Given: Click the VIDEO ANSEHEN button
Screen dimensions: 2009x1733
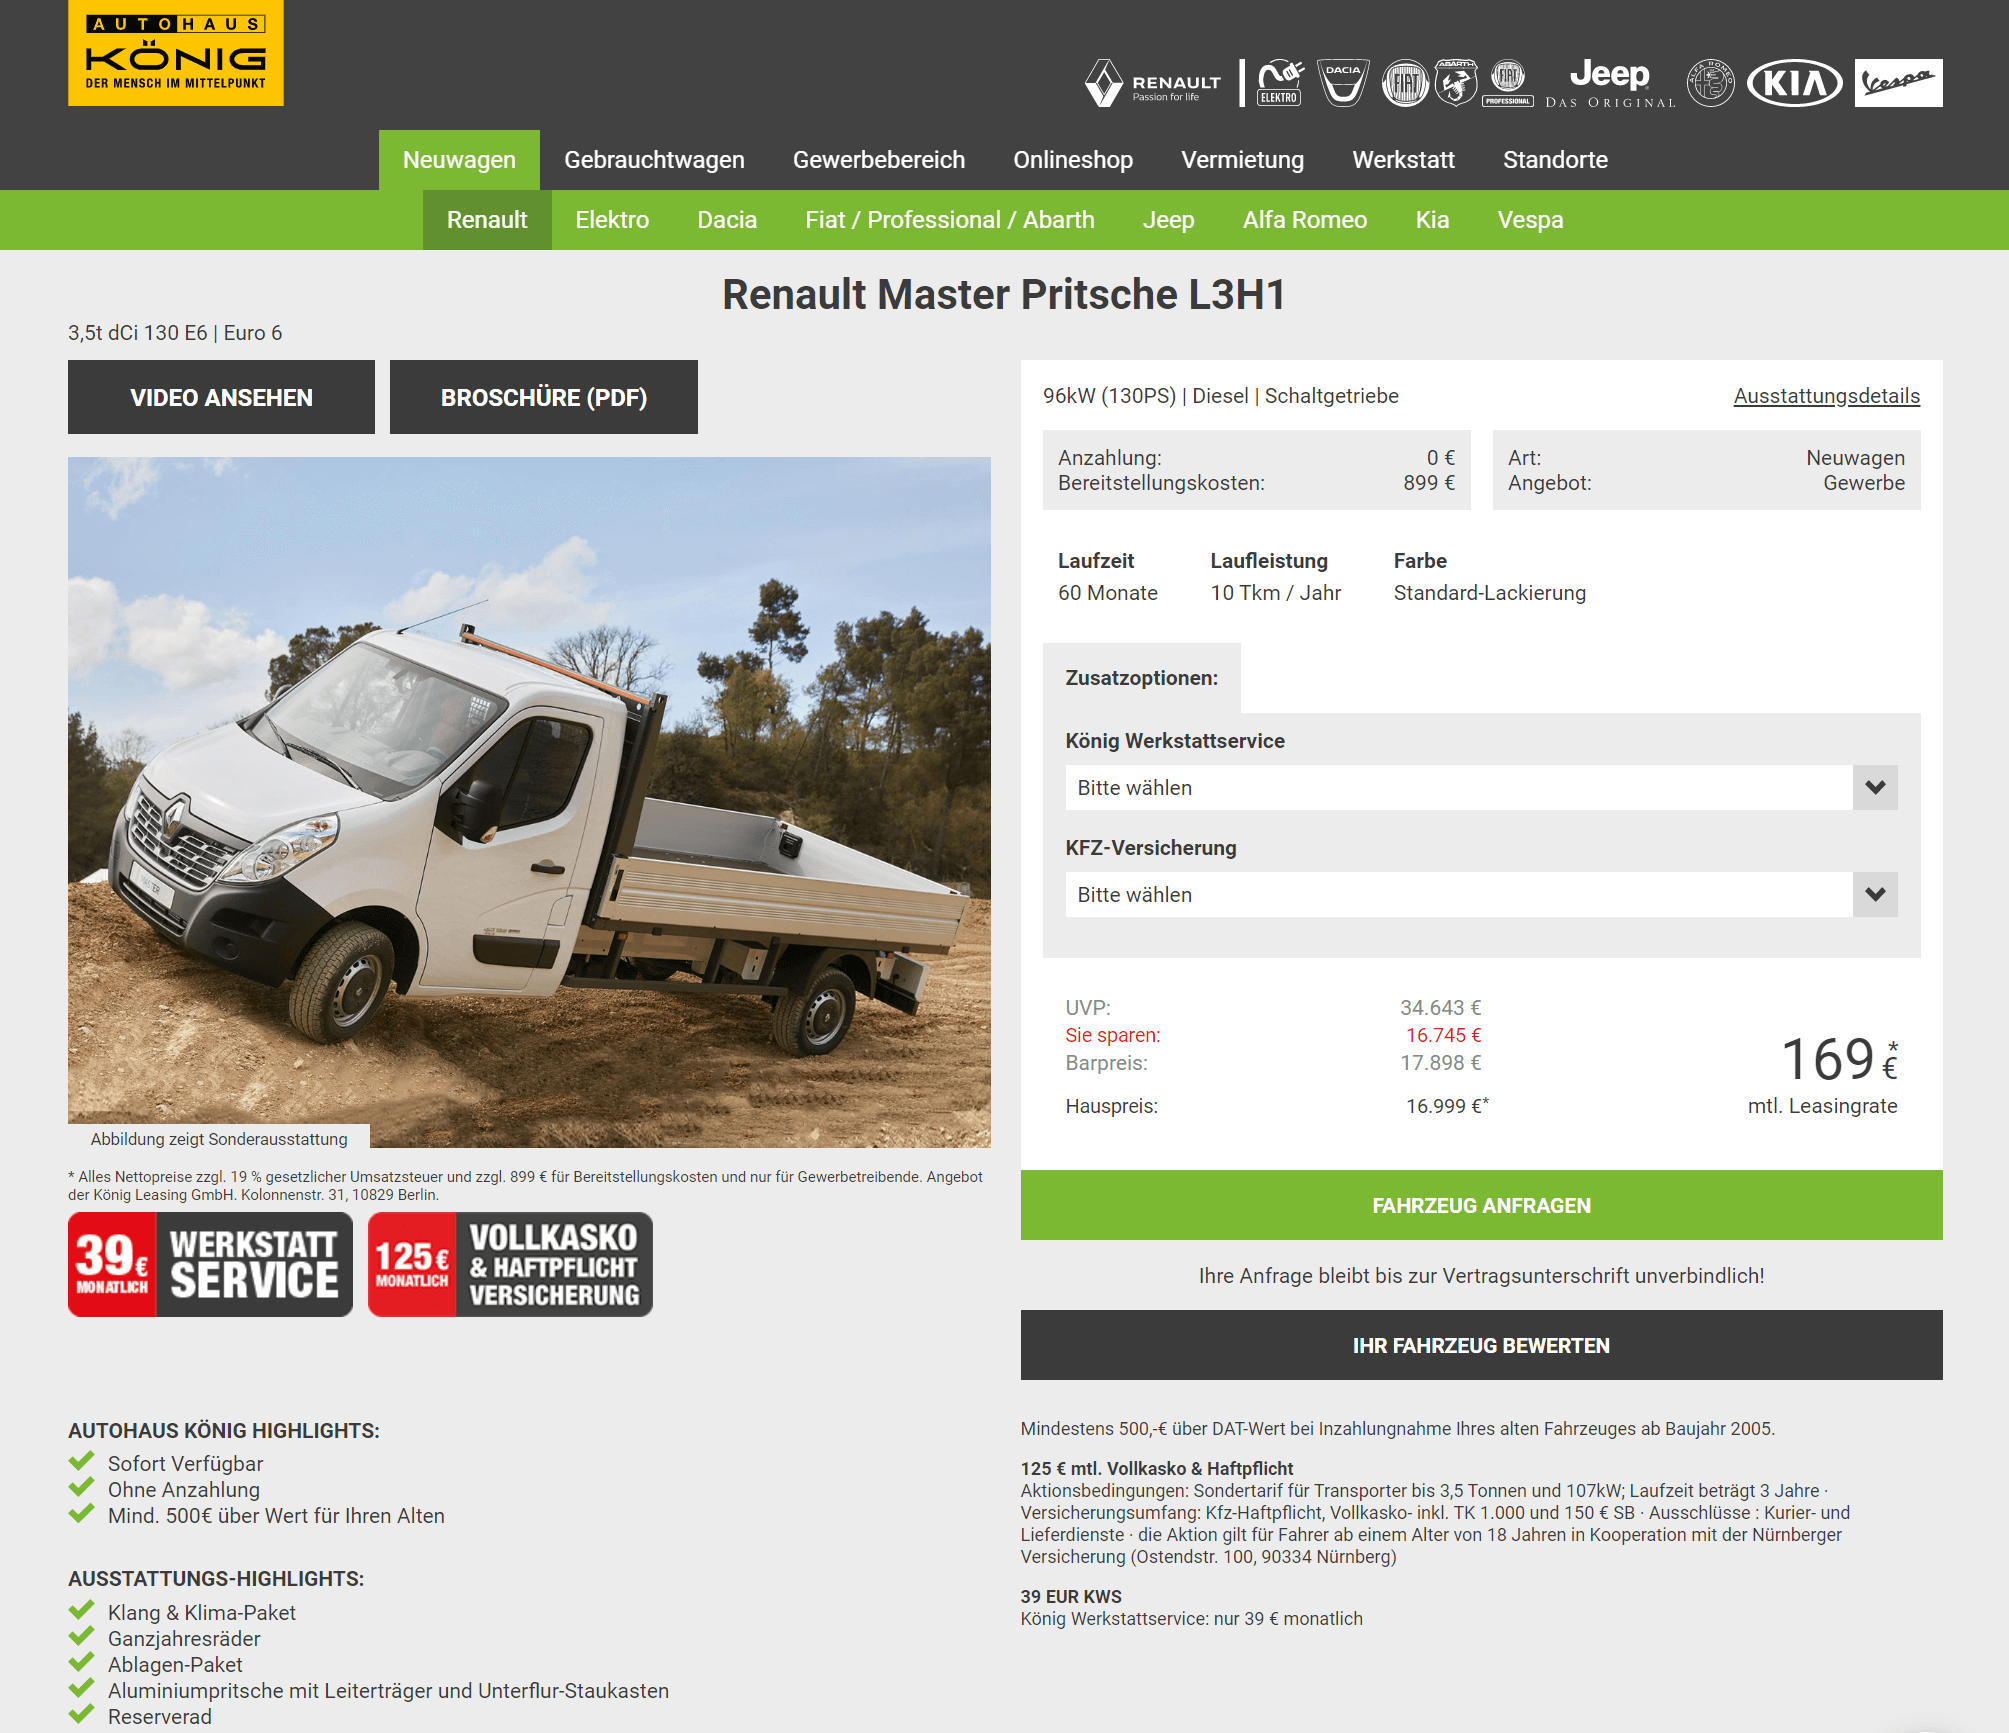Looking at the screenshot, I should click(x=221, y=397).
